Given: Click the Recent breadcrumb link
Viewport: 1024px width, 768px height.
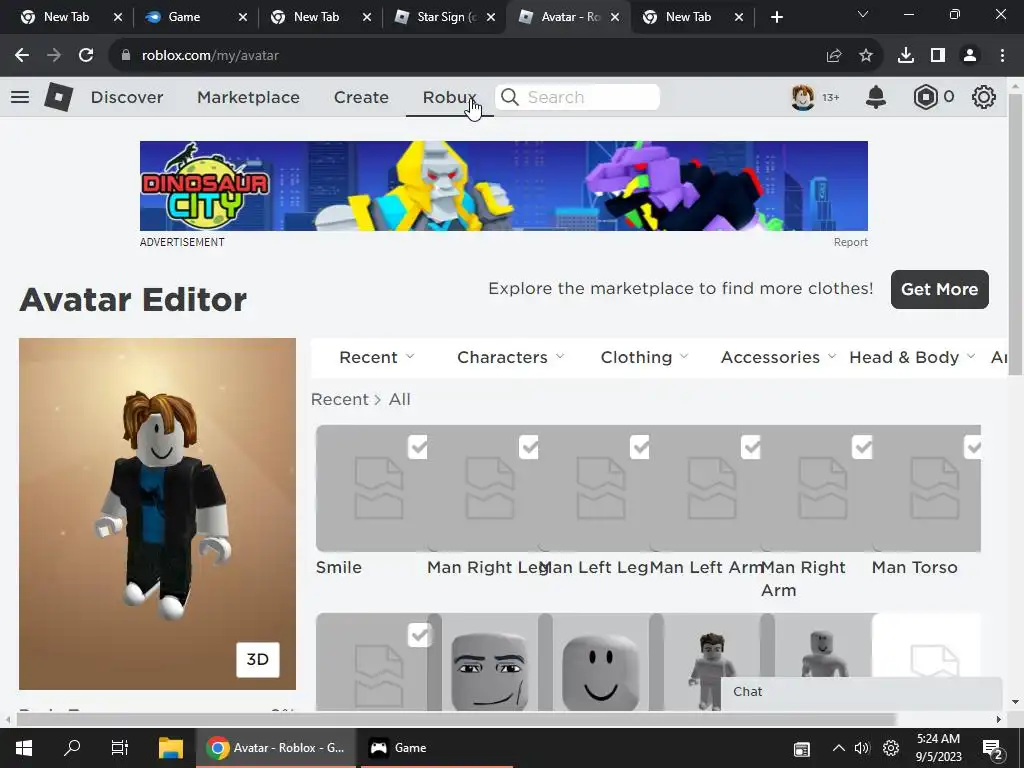Looking at the screenshot, I should [340, 399].
